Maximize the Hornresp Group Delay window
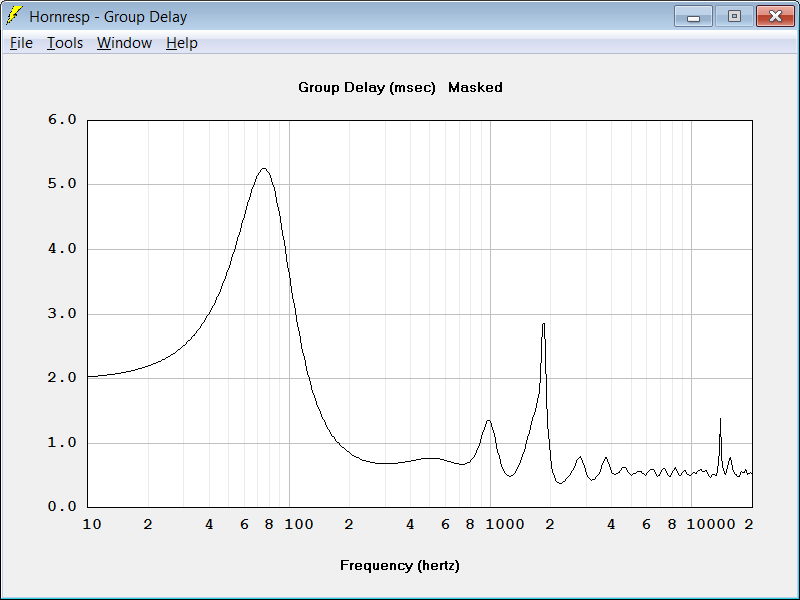Screen dimensions: 800x600 click(734, 16)
